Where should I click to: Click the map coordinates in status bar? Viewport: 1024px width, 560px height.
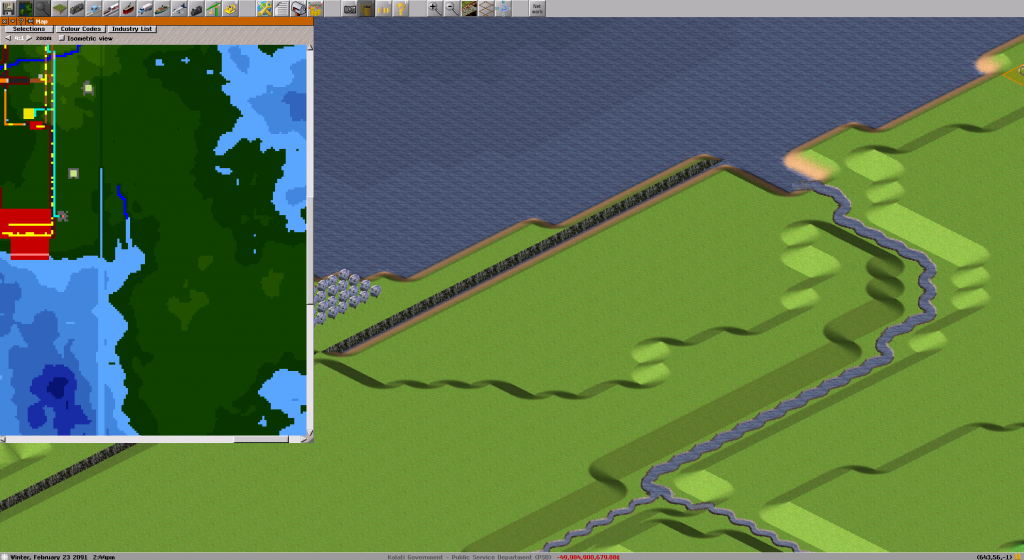(x=994, y=557)
